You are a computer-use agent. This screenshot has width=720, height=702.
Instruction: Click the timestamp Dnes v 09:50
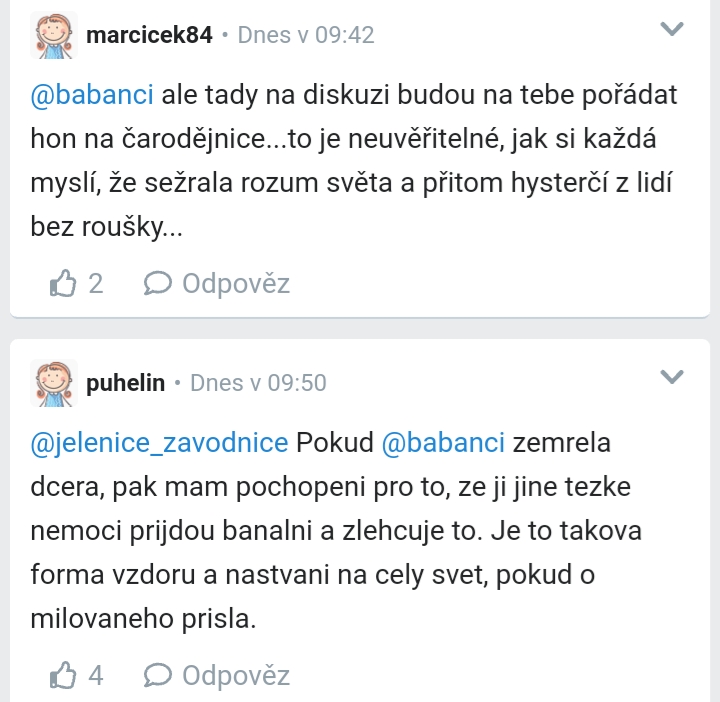tap(257, 383)
